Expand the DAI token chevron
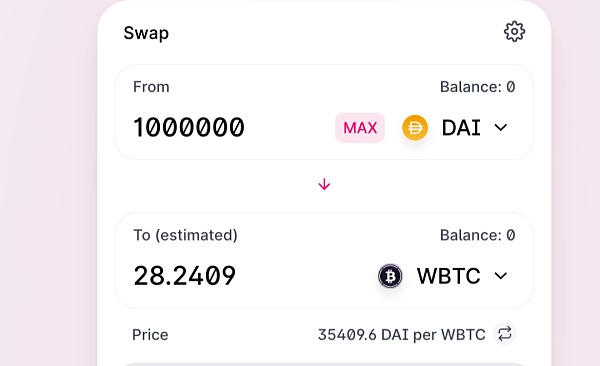 (501, 127)
